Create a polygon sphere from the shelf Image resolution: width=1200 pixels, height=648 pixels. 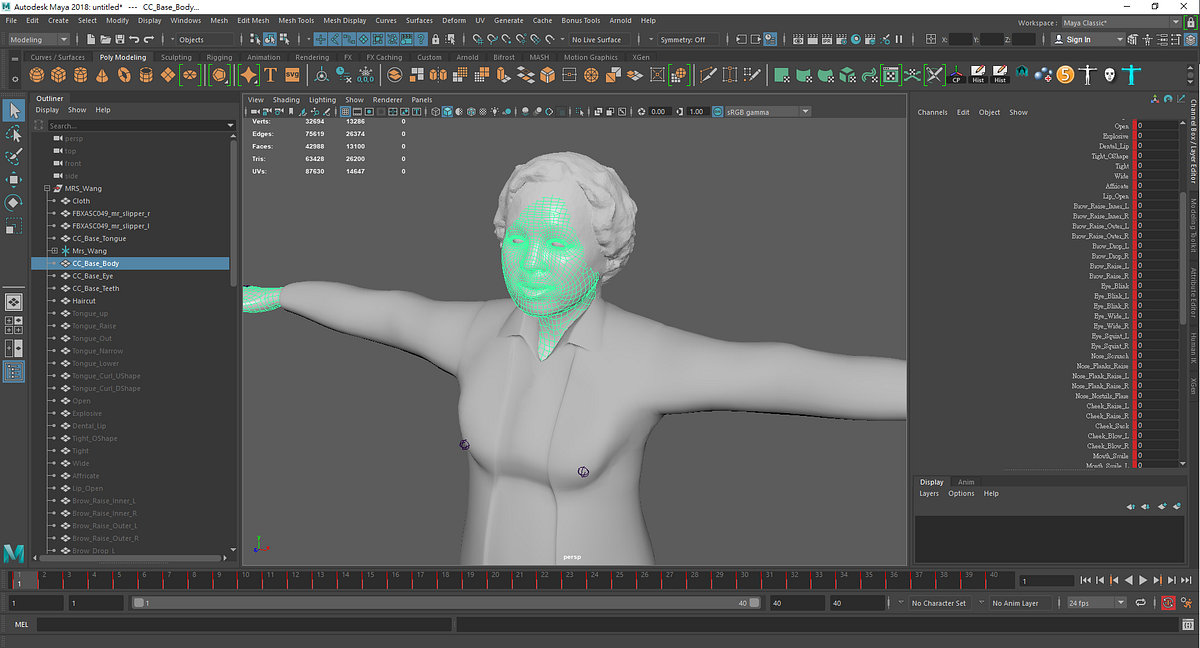[x=35, y=74]
